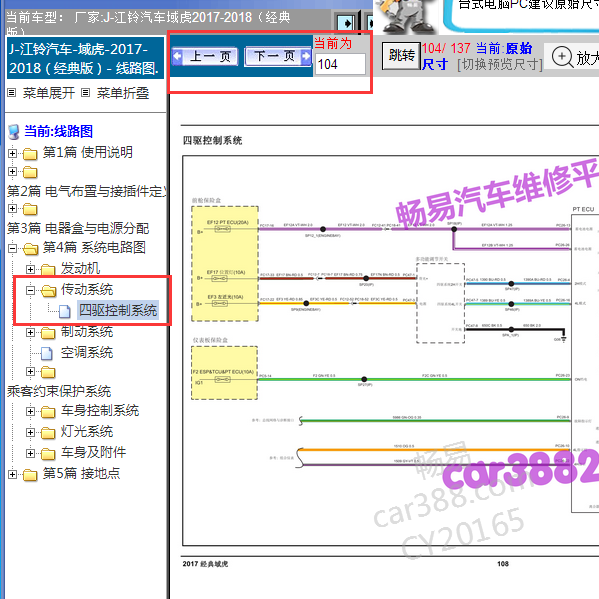Collapse the 第4篇 系统电路图 node

pos(12,248)
